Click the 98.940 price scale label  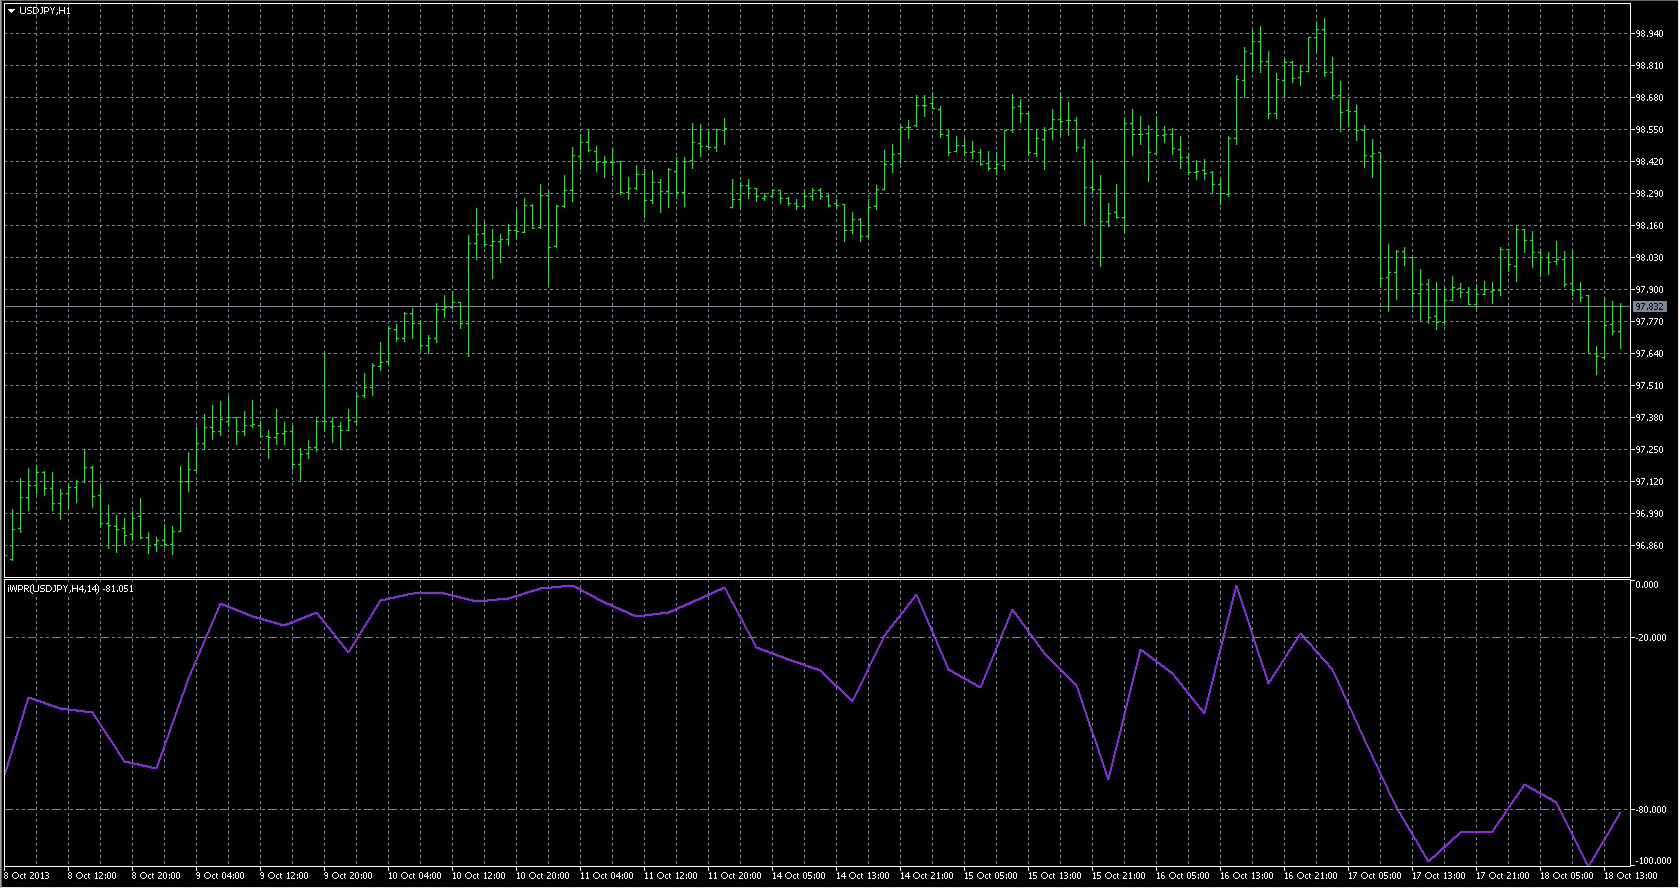1649,34
